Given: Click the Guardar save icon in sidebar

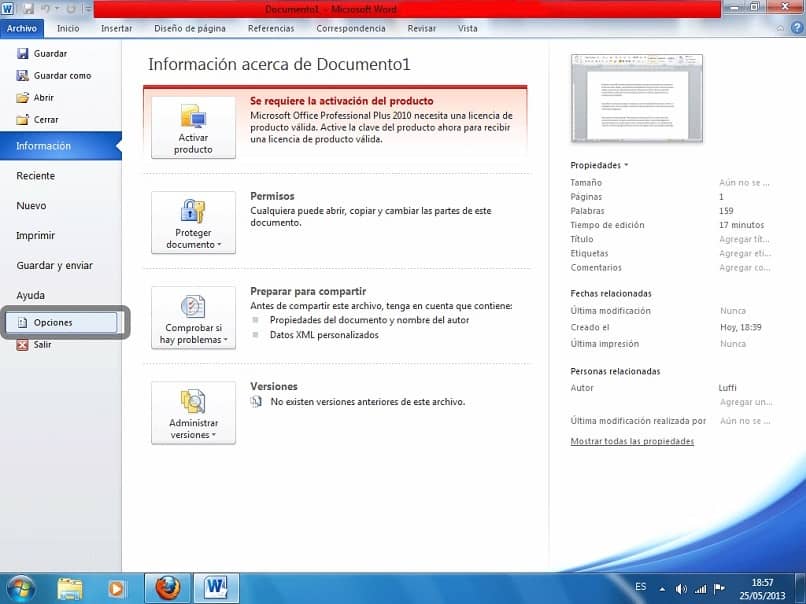Looking at the screenshot, I should (23, 54).
